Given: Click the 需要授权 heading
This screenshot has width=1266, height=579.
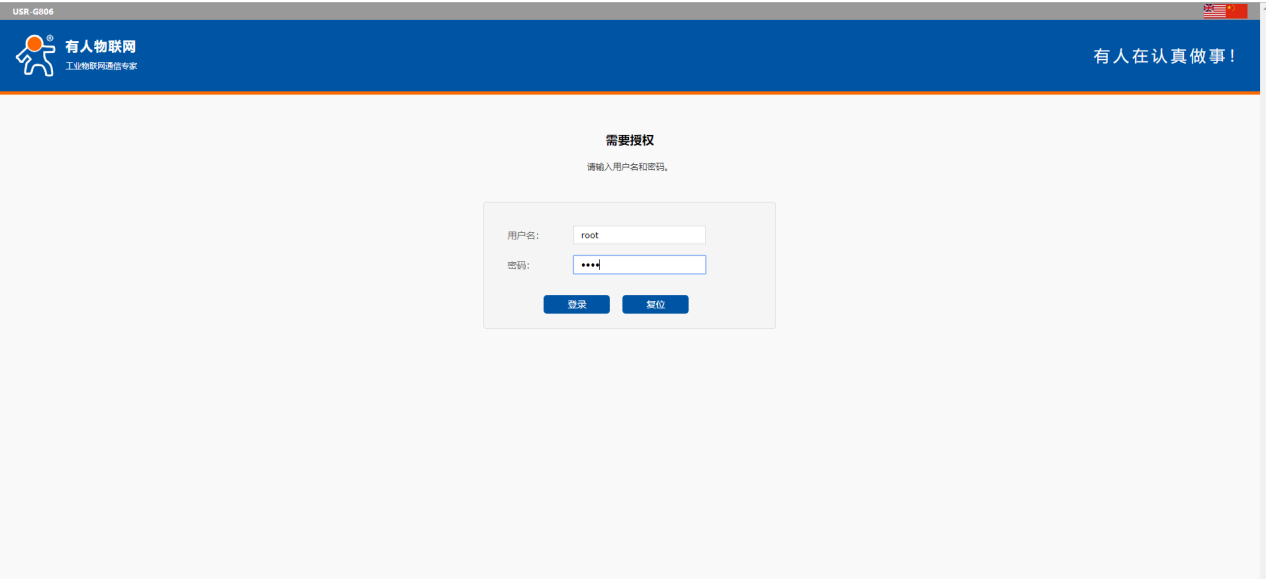Looking at the screenshot, I should pos(629,141).
